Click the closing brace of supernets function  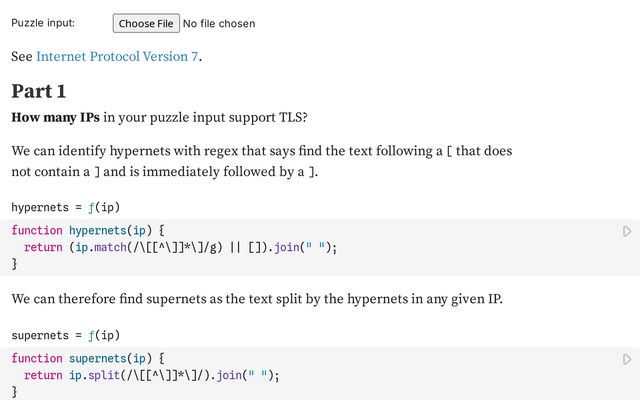click(14, 393)
